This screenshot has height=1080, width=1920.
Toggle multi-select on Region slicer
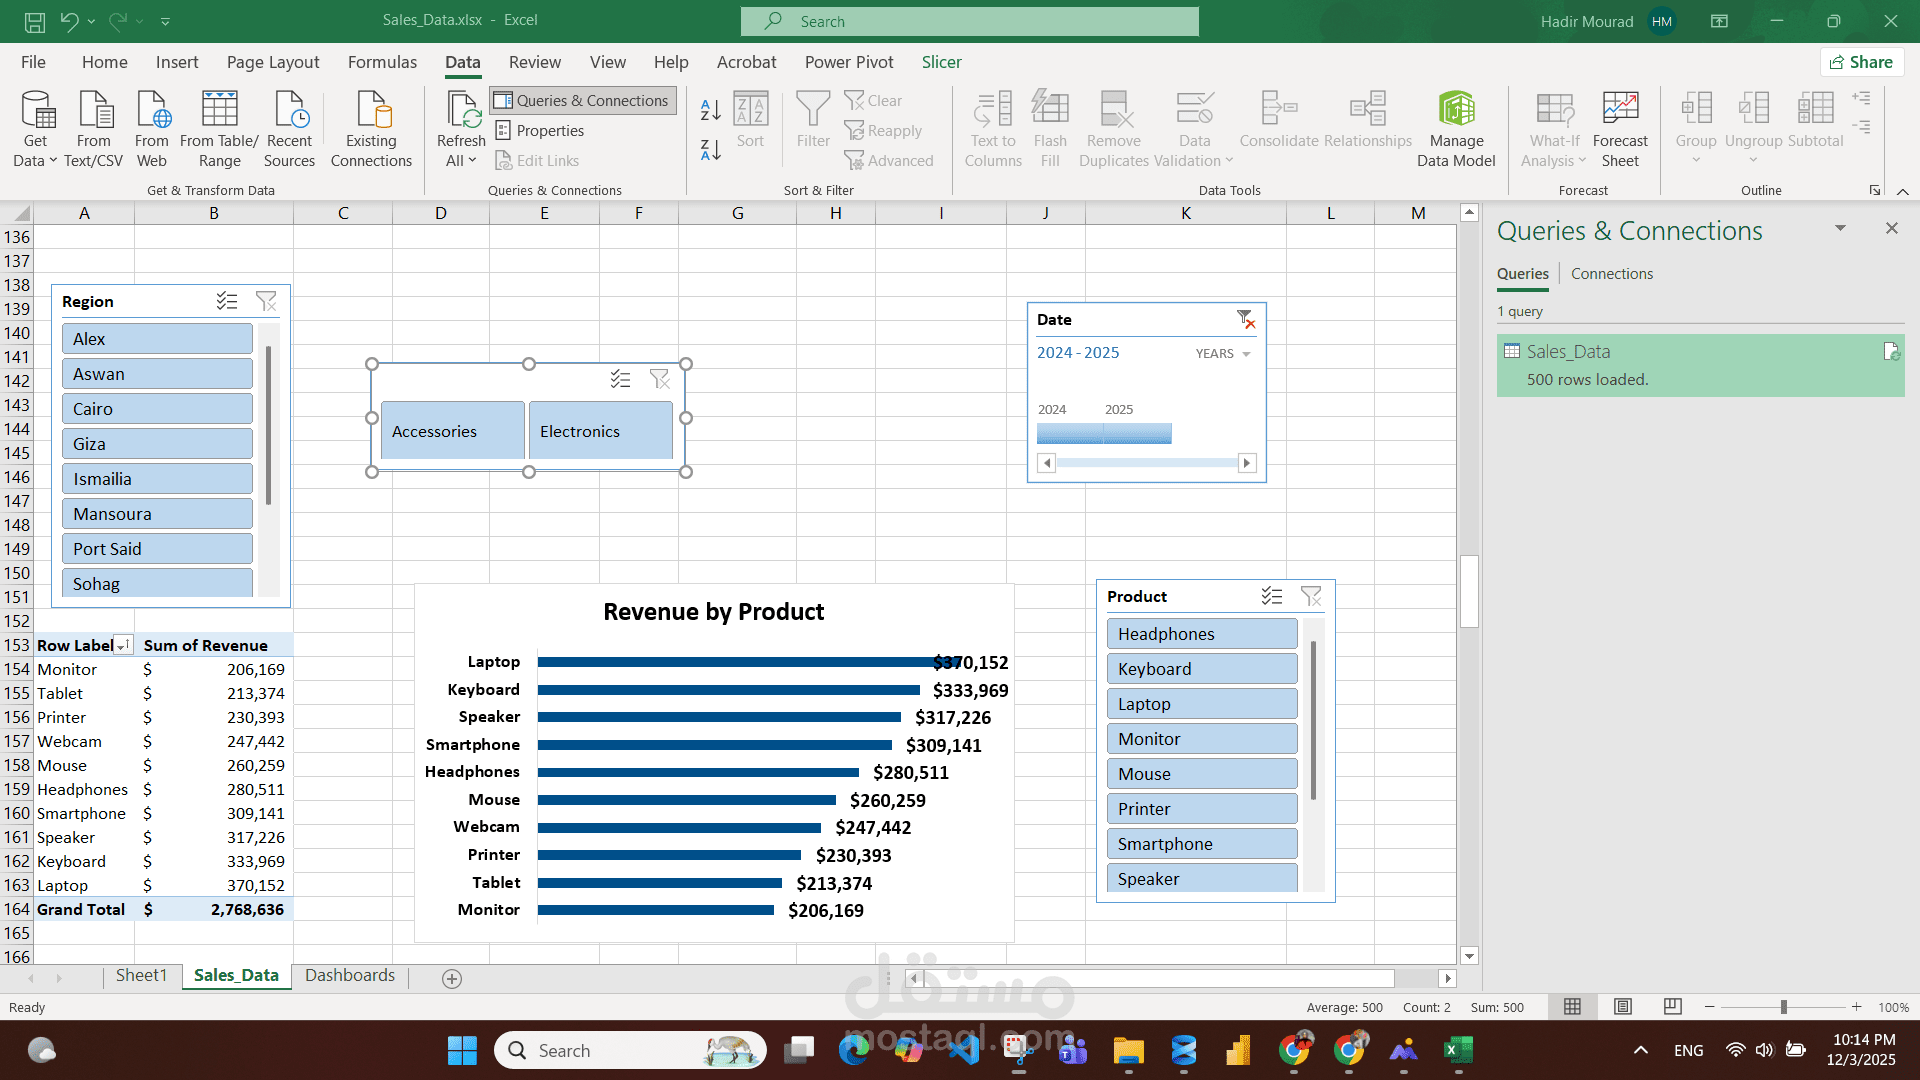pos(227,301)
